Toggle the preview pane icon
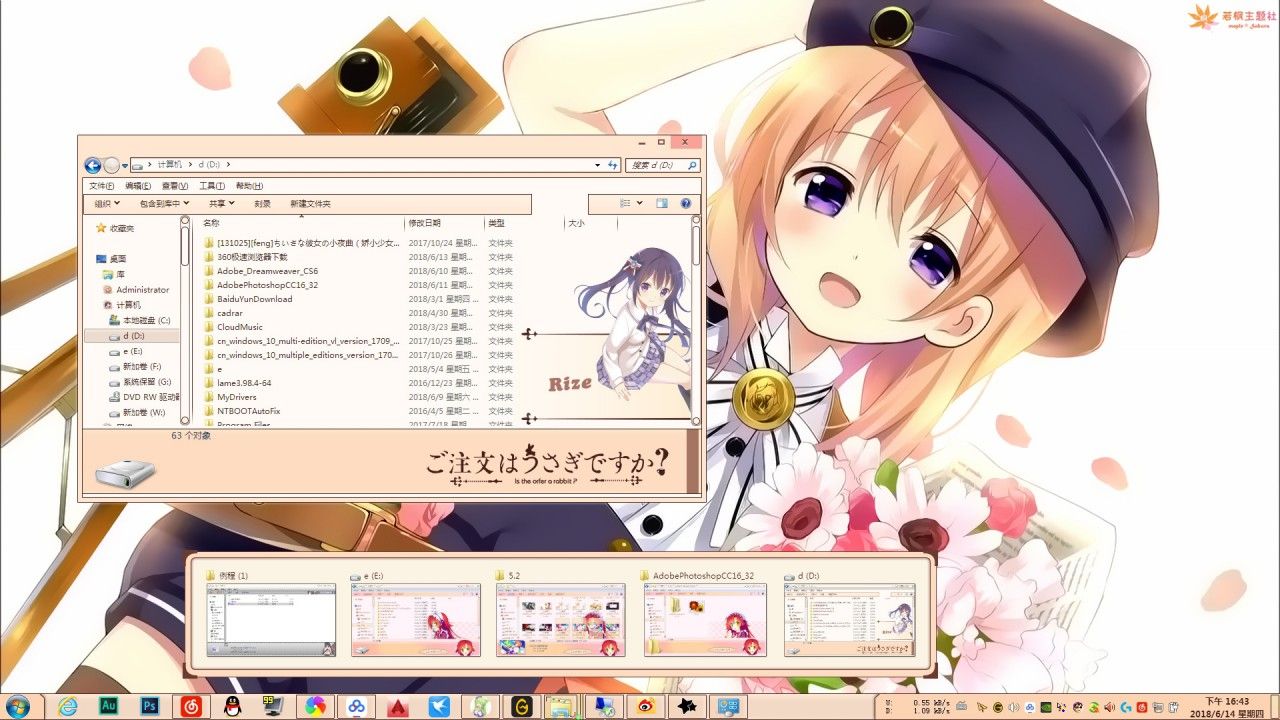 [x=662, y=203]
